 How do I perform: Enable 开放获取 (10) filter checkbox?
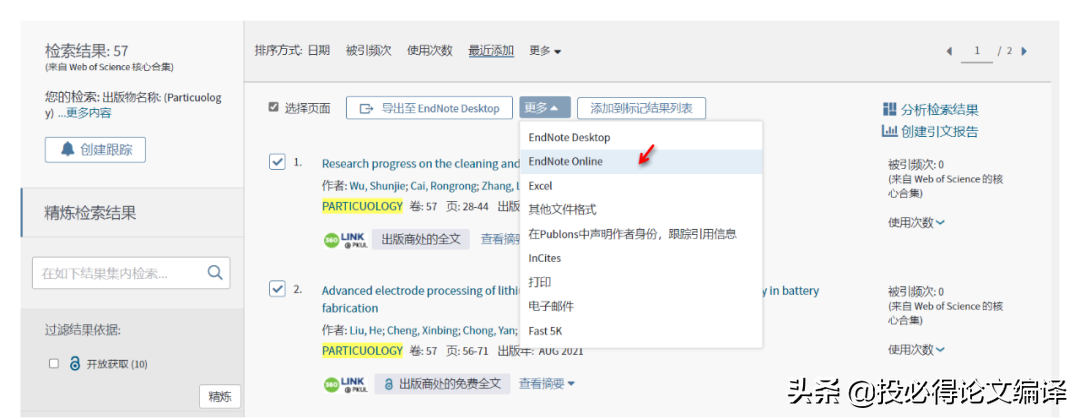point(54,364)
